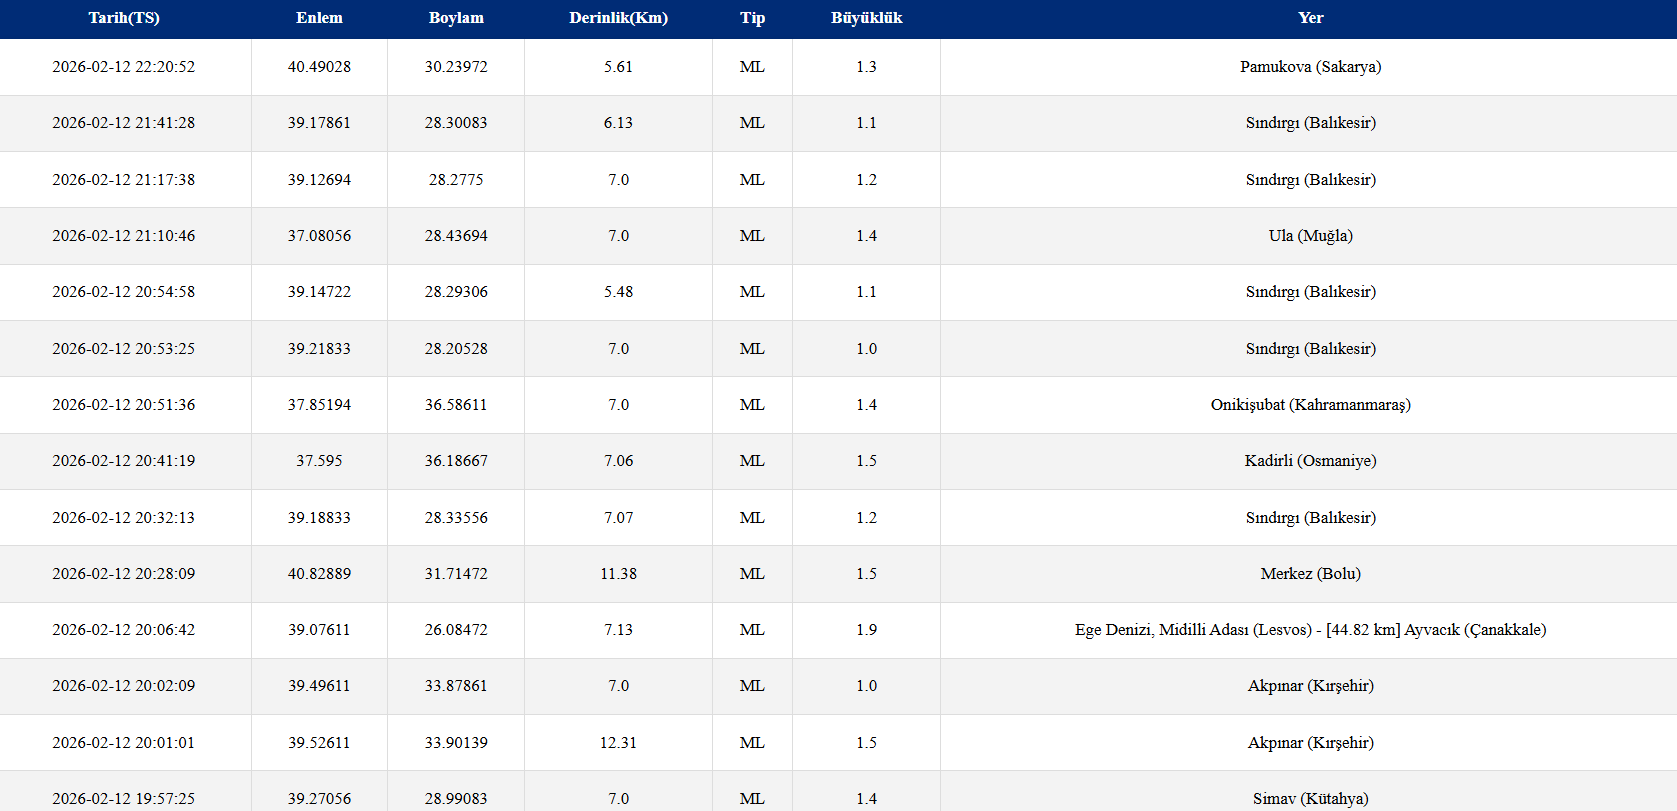Select the longitude value 28.2775
Screen dimensions: 1677x811
pos(456,180)
